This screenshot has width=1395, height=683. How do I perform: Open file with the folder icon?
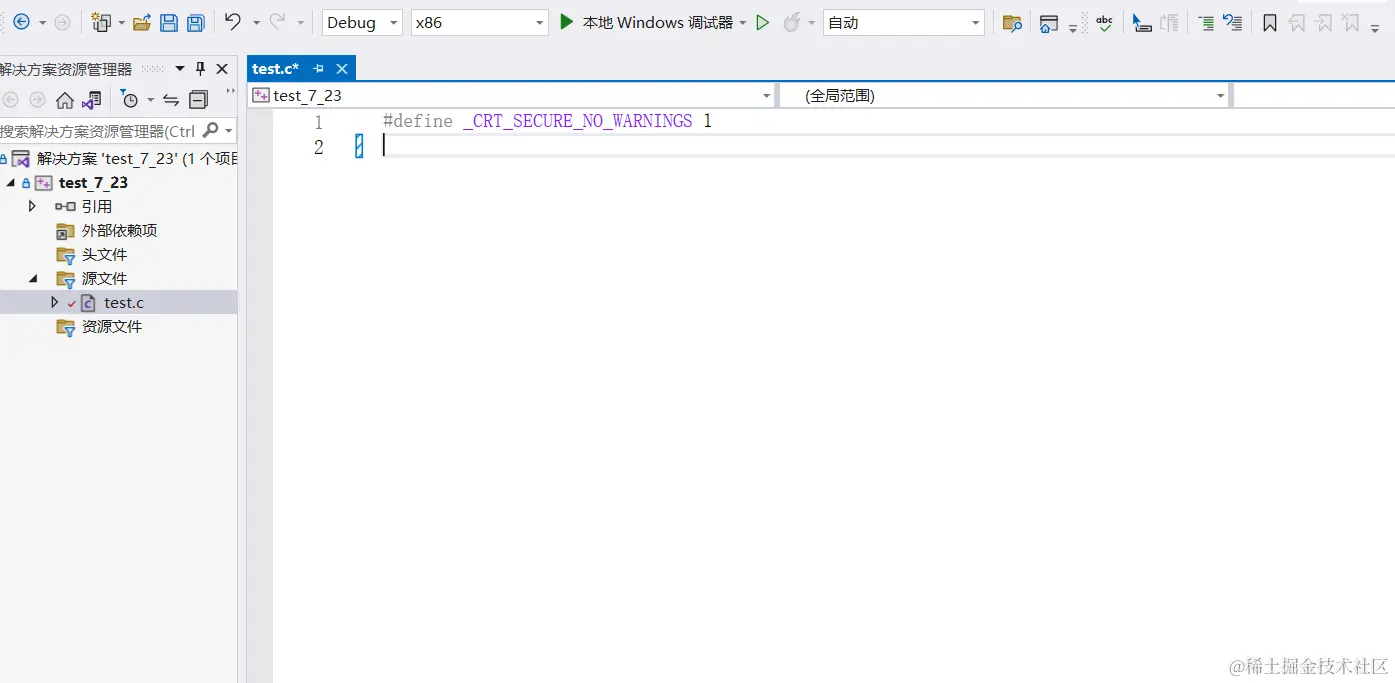[142, 22]
